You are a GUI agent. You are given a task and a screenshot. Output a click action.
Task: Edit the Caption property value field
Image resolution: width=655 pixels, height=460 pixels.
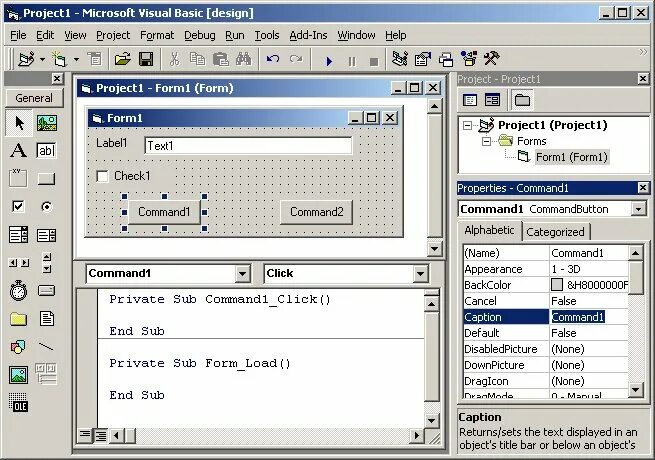point(589,317)
